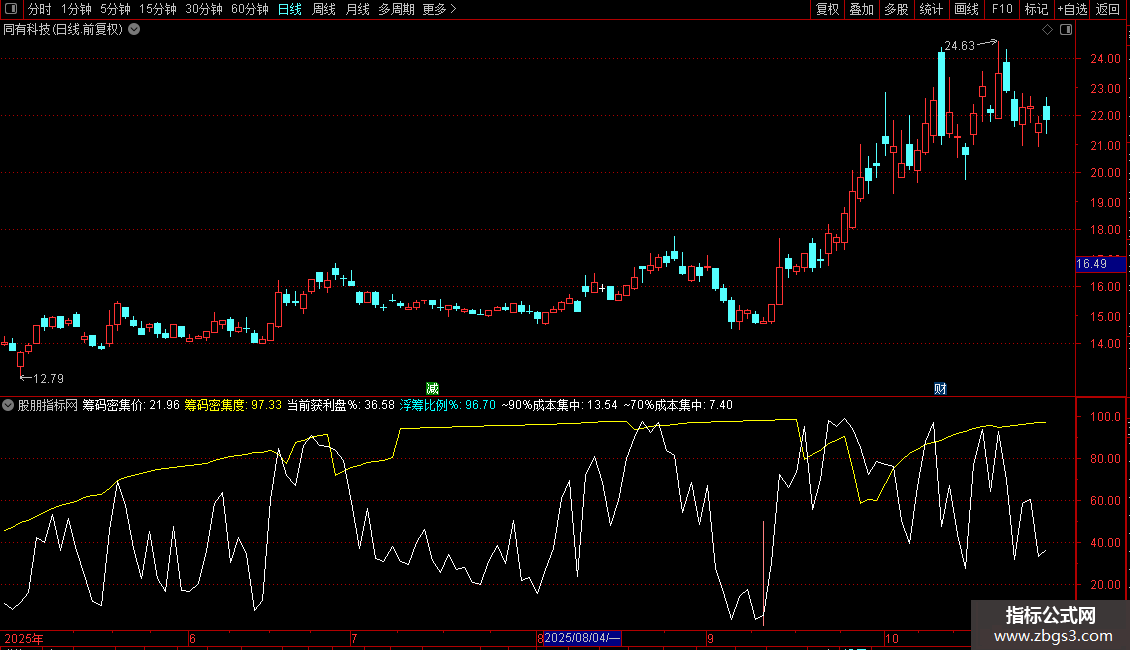
Task: Click the month 6 label on time axis
Action: 192,638
